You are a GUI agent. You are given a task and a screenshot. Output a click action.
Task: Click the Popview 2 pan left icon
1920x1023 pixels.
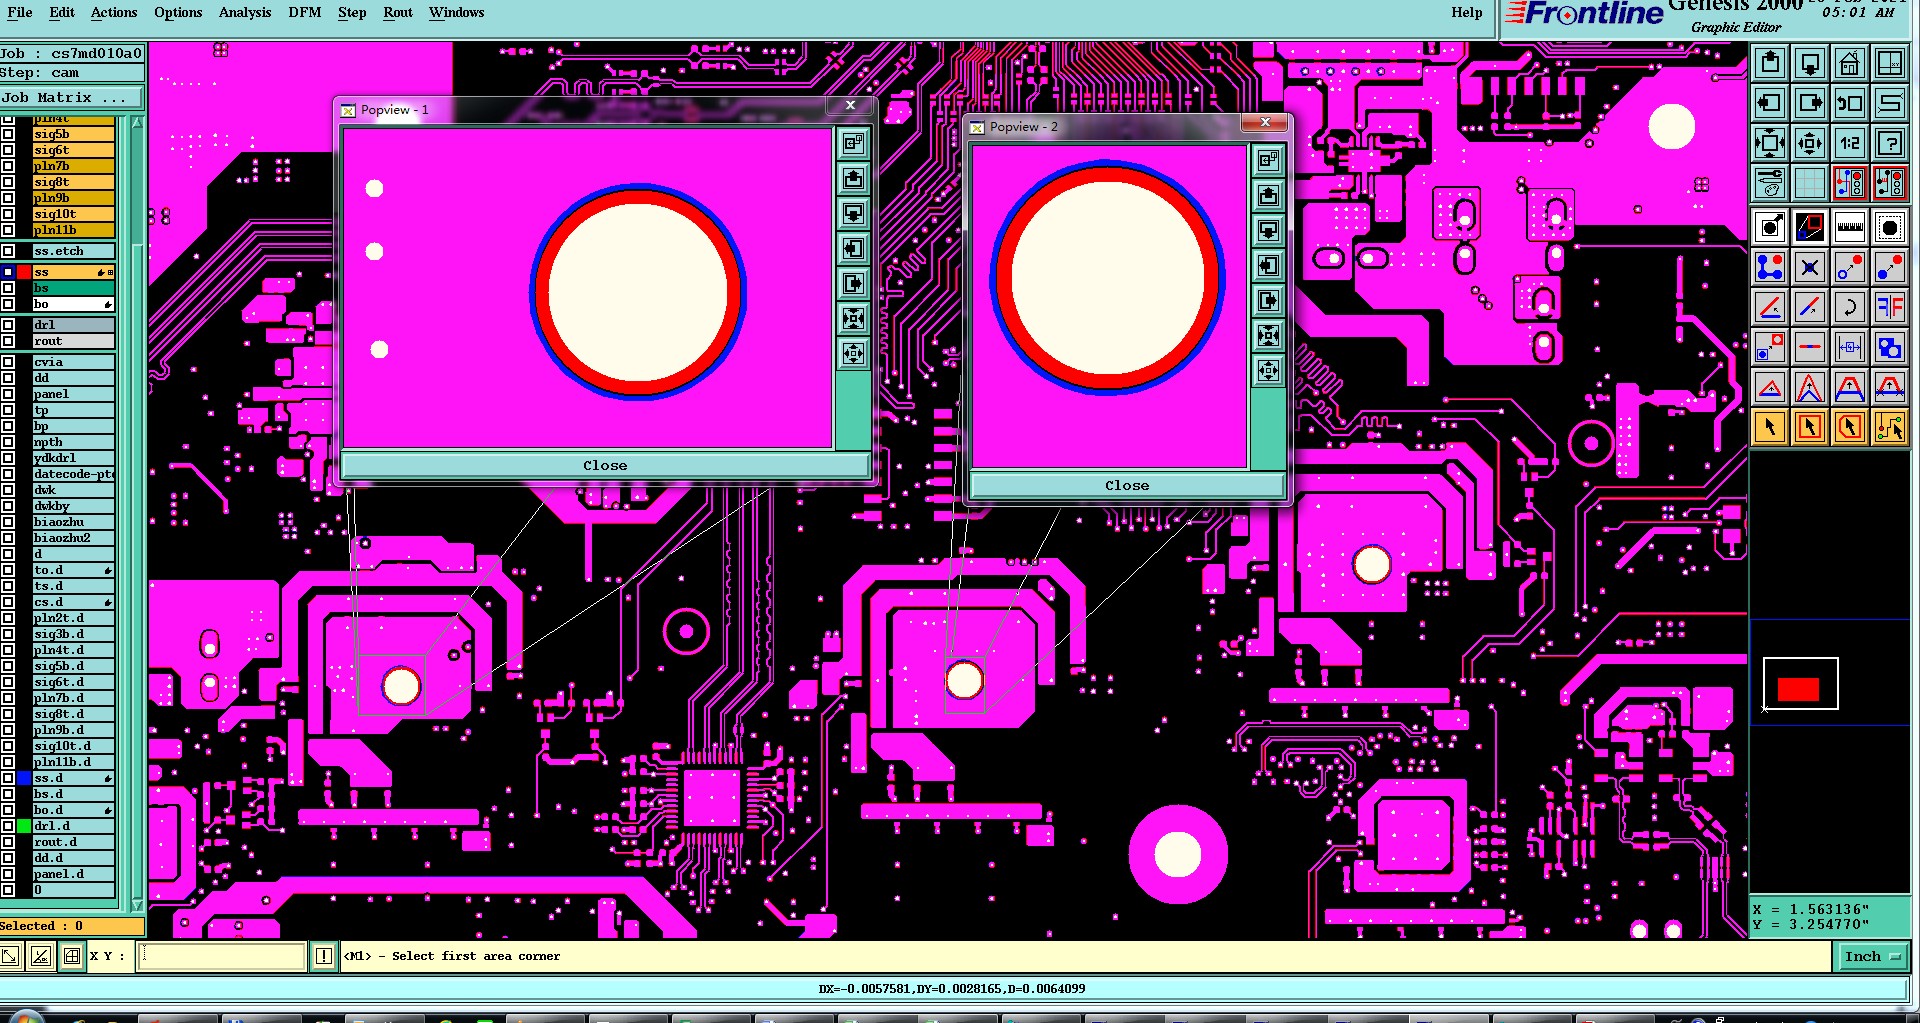click(1268, 266)
